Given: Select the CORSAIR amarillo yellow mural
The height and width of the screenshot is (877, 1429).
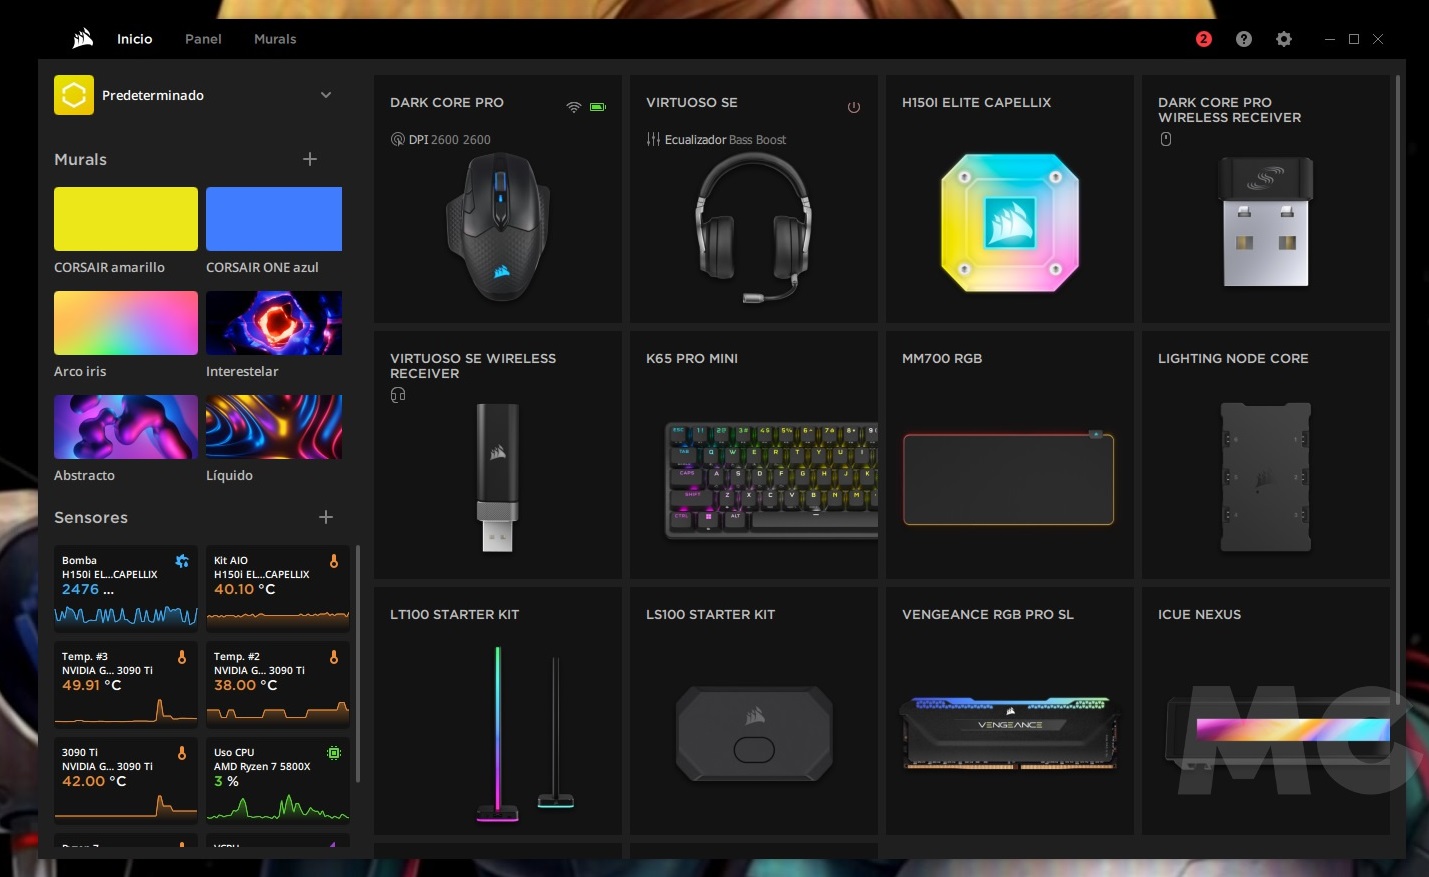Looking at the screenshot, I should [x=126, y=219].
